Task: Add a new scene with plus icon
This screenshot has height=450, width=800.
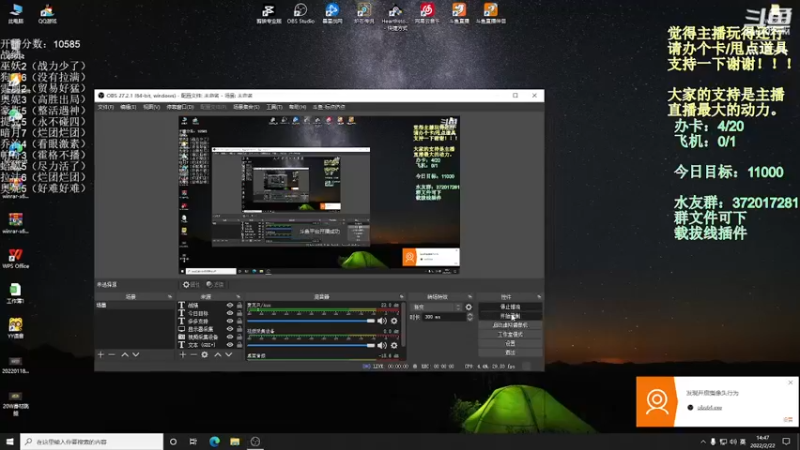Action: click(x=101, y=355)
